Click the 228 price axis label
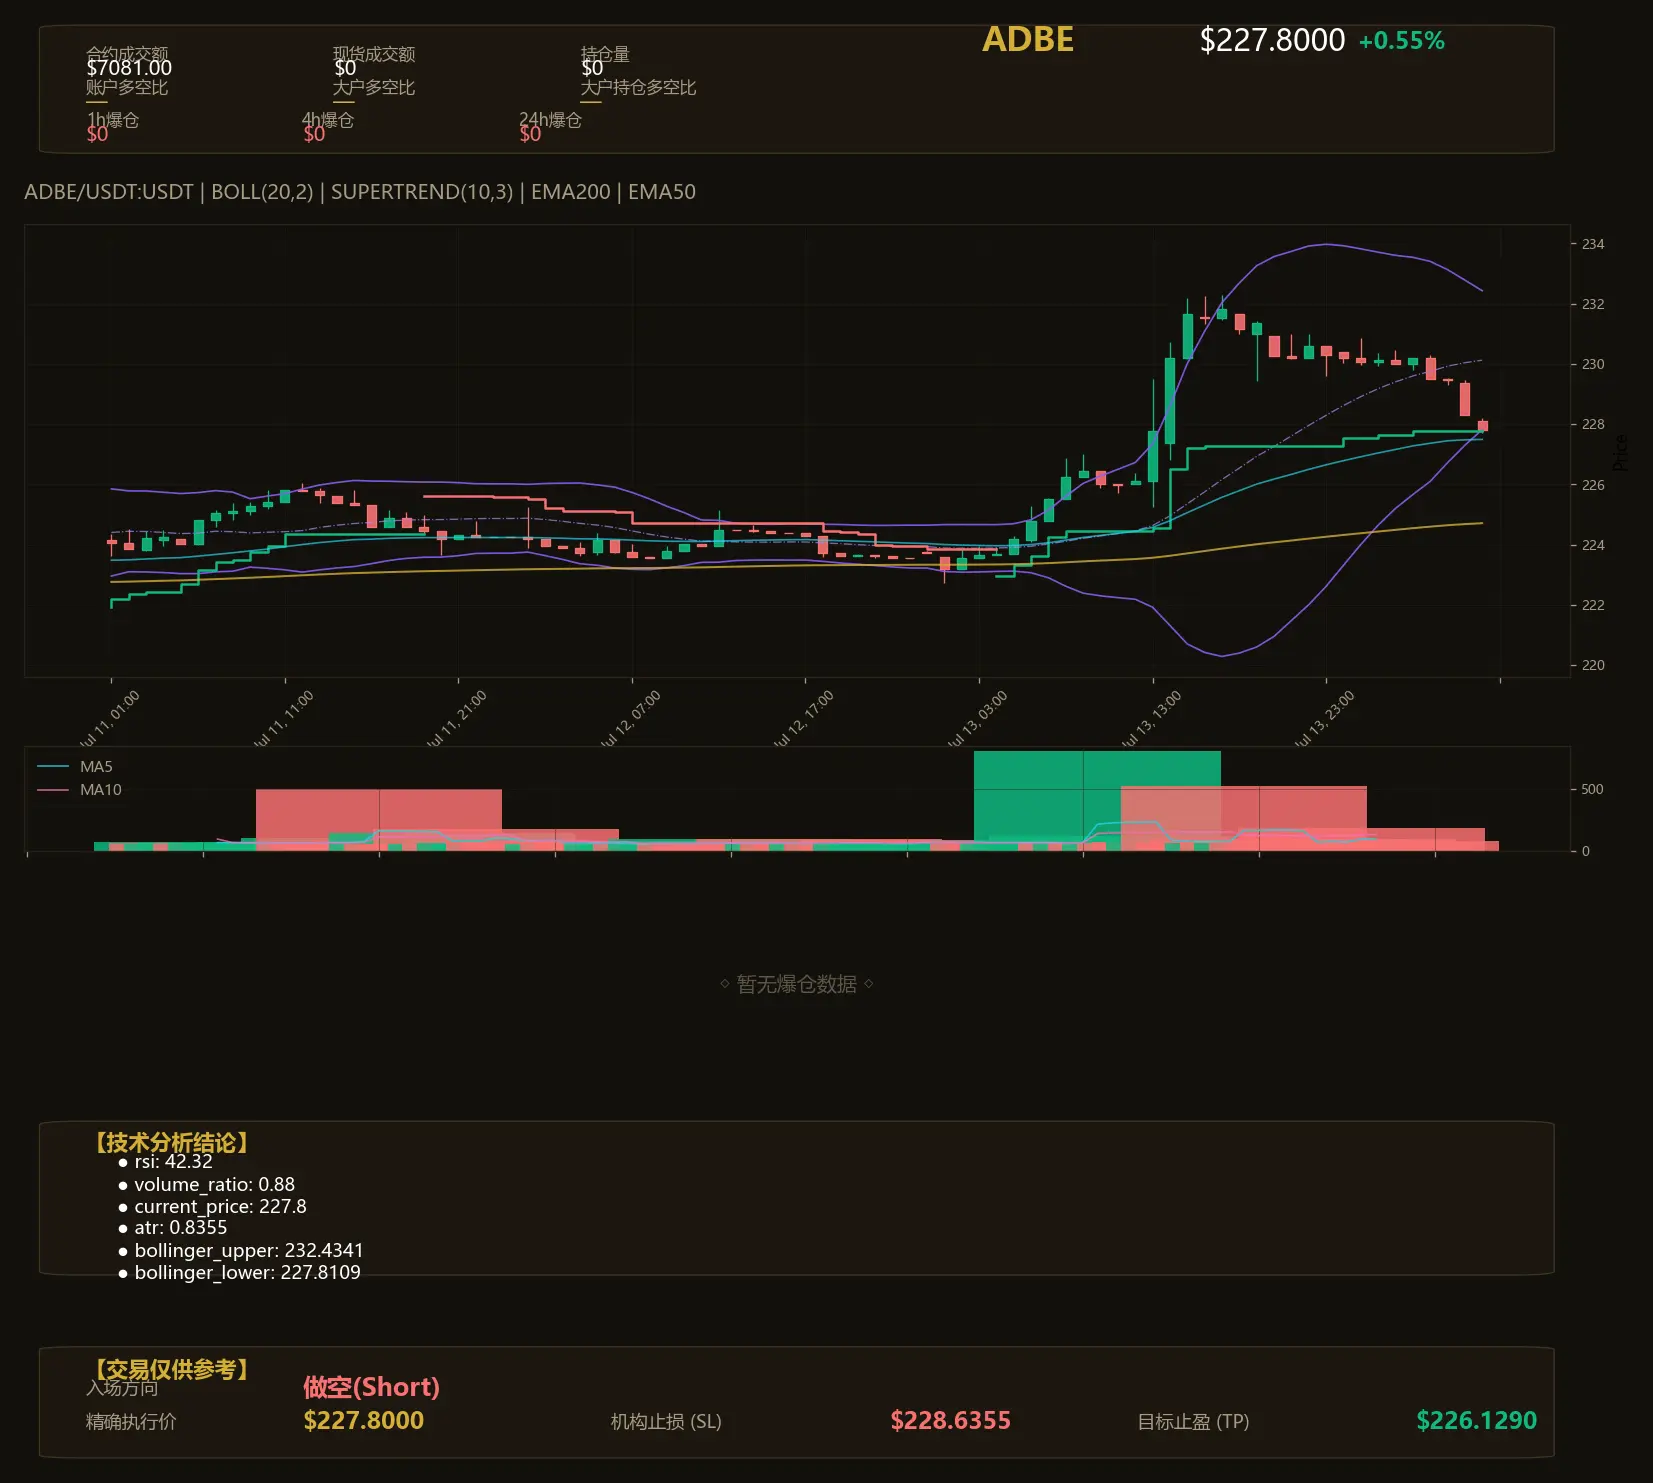 pyautogui.click(x=1593, y=424)
